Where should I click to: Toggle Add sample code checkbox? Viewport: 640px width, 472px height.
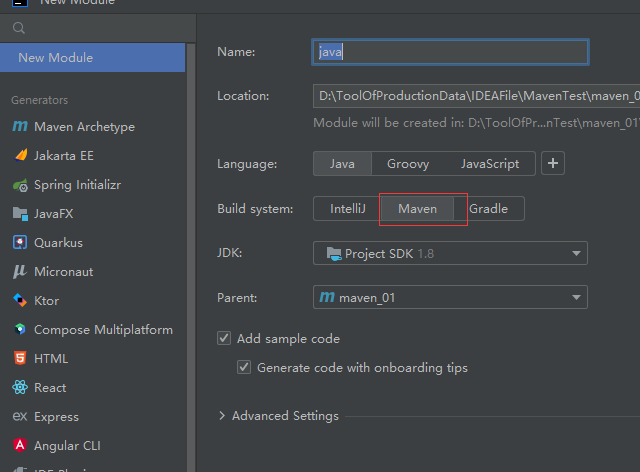click(x=224, y=338)
